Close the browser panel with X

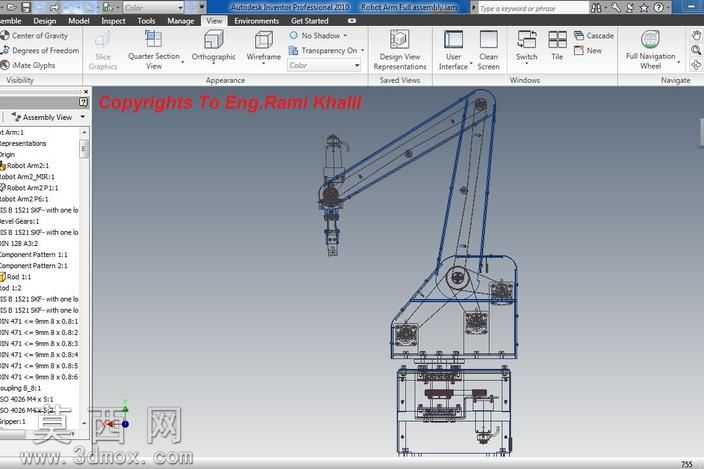click(86, 92)
